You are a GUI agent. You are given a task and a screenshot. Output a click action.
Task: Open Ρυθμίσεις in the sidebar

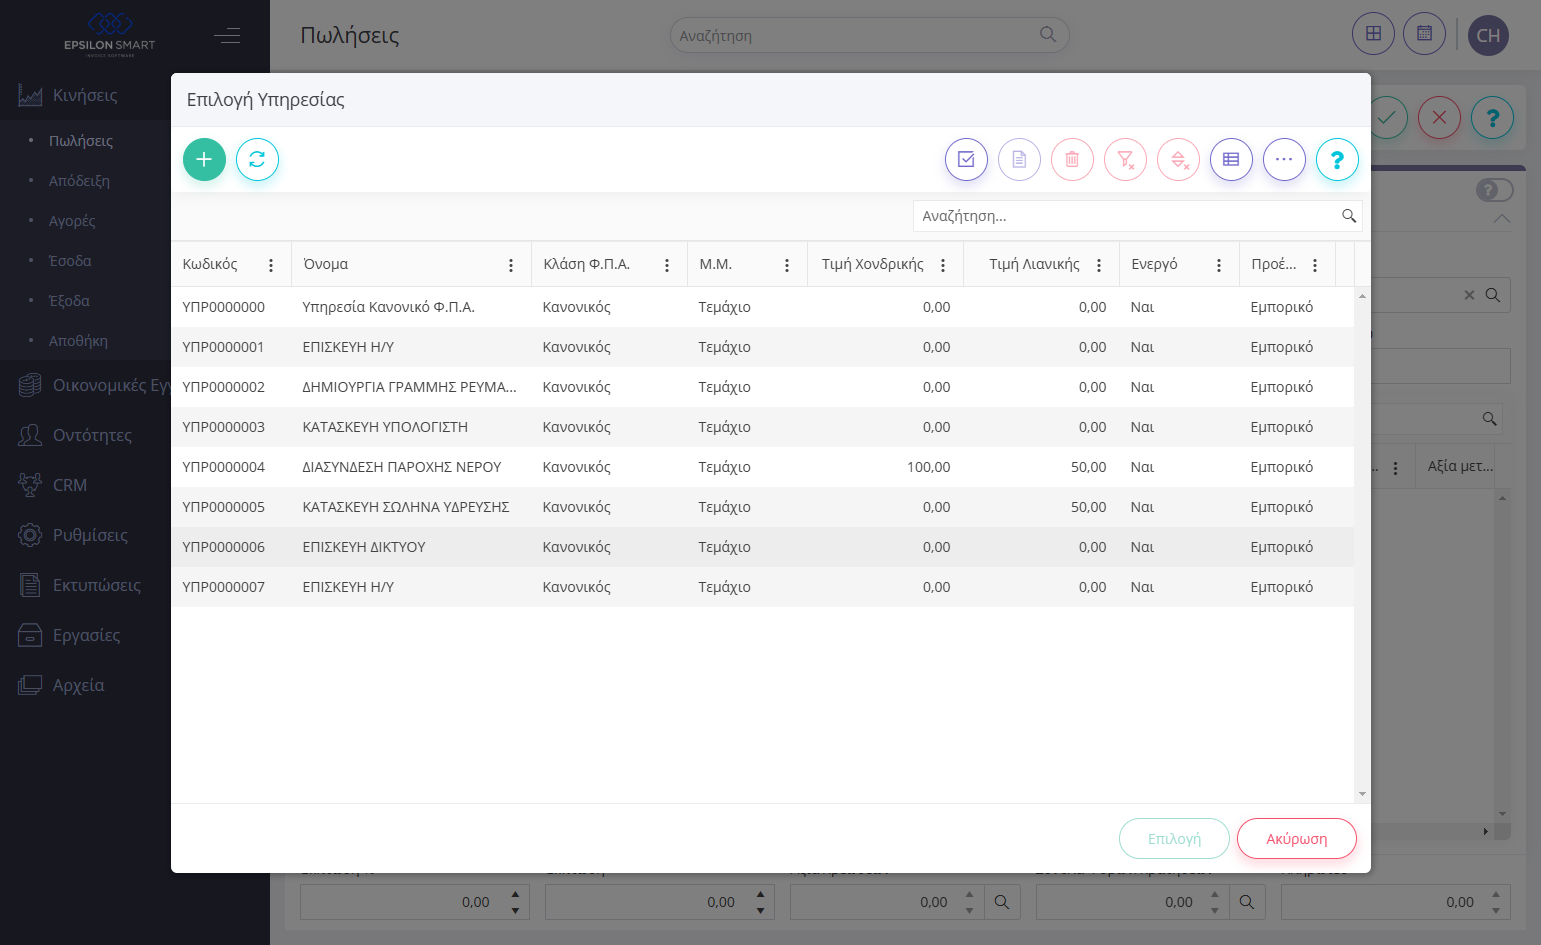point(90,535)
